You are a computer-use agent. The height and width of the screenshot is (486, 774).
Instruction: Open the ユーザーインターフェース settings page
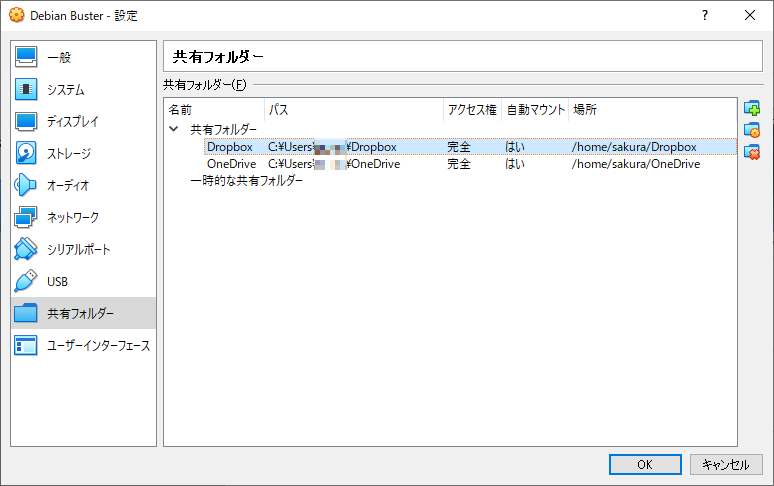(98, 345)
